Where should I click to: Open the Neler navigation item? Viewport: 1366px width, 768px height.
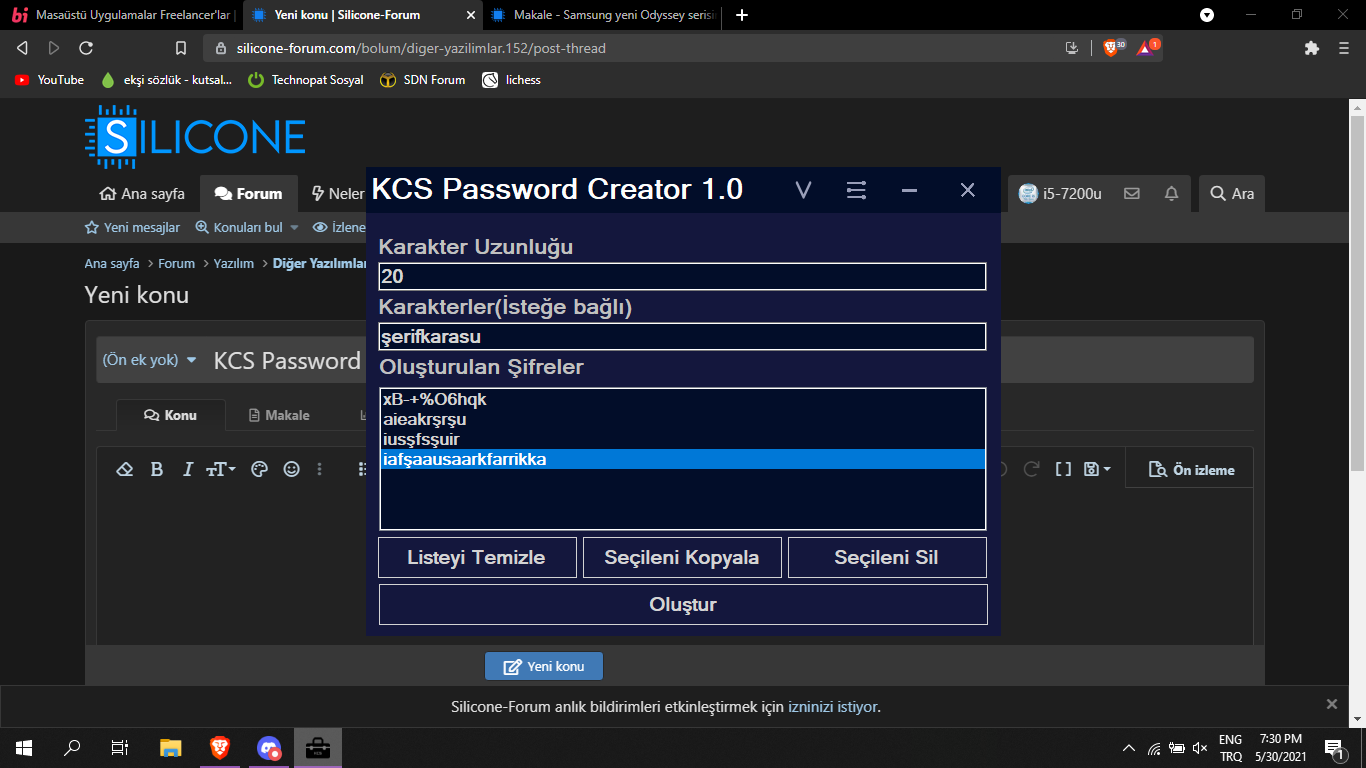tap(338, 194)
